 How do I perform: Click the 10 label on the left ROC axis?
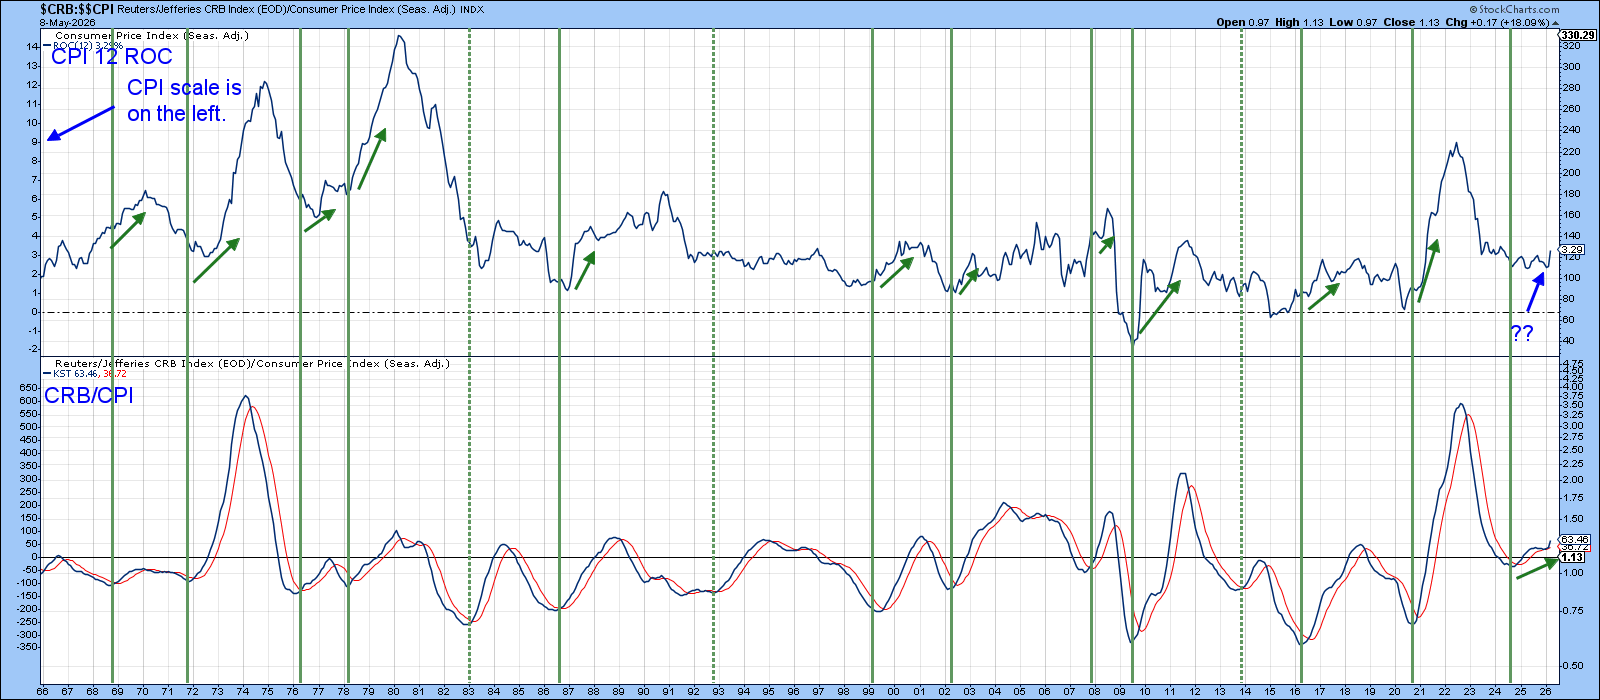click(32, 122)
